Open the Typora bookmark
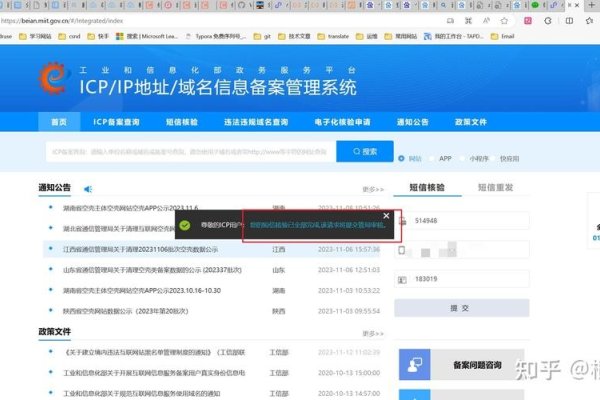The height and width of the screenshot is (400, 600). (215, 36)
